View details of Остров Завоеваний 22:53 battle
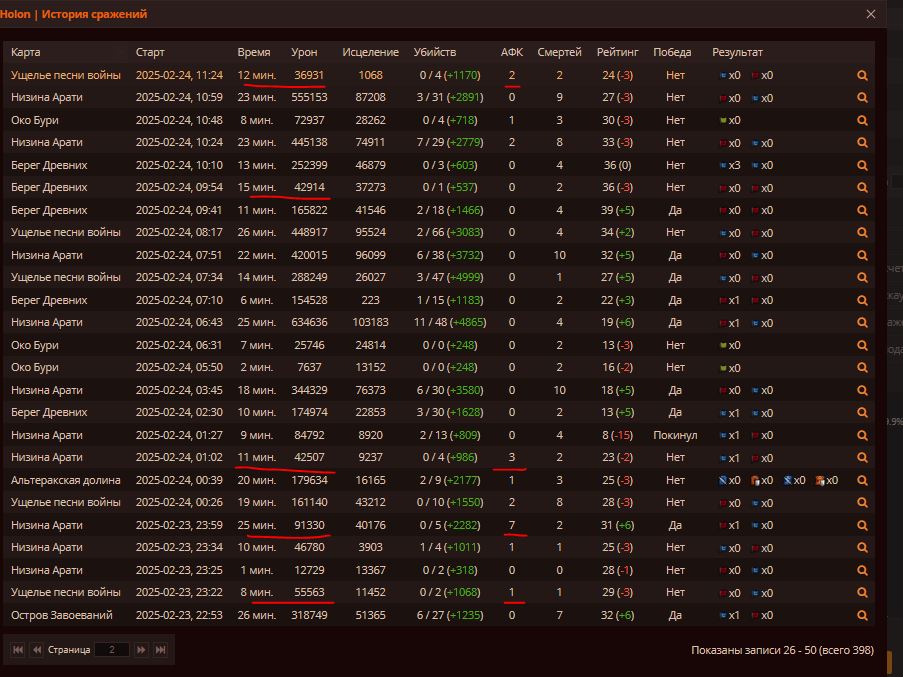Screen dimensions: 903x677 pyautogui.click(x=862, y=615)
